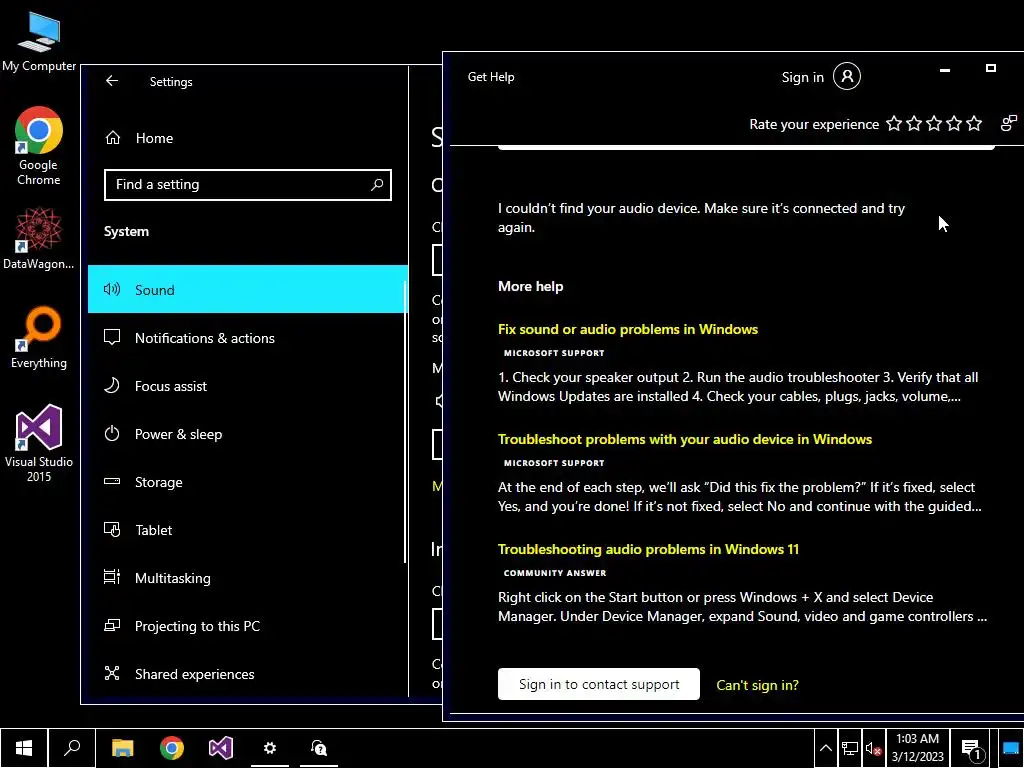Image resolution: width=1024 pixels, height=768 pixels.
Task: Open the clock showing 1:03 AM
Action: point(918,748)
